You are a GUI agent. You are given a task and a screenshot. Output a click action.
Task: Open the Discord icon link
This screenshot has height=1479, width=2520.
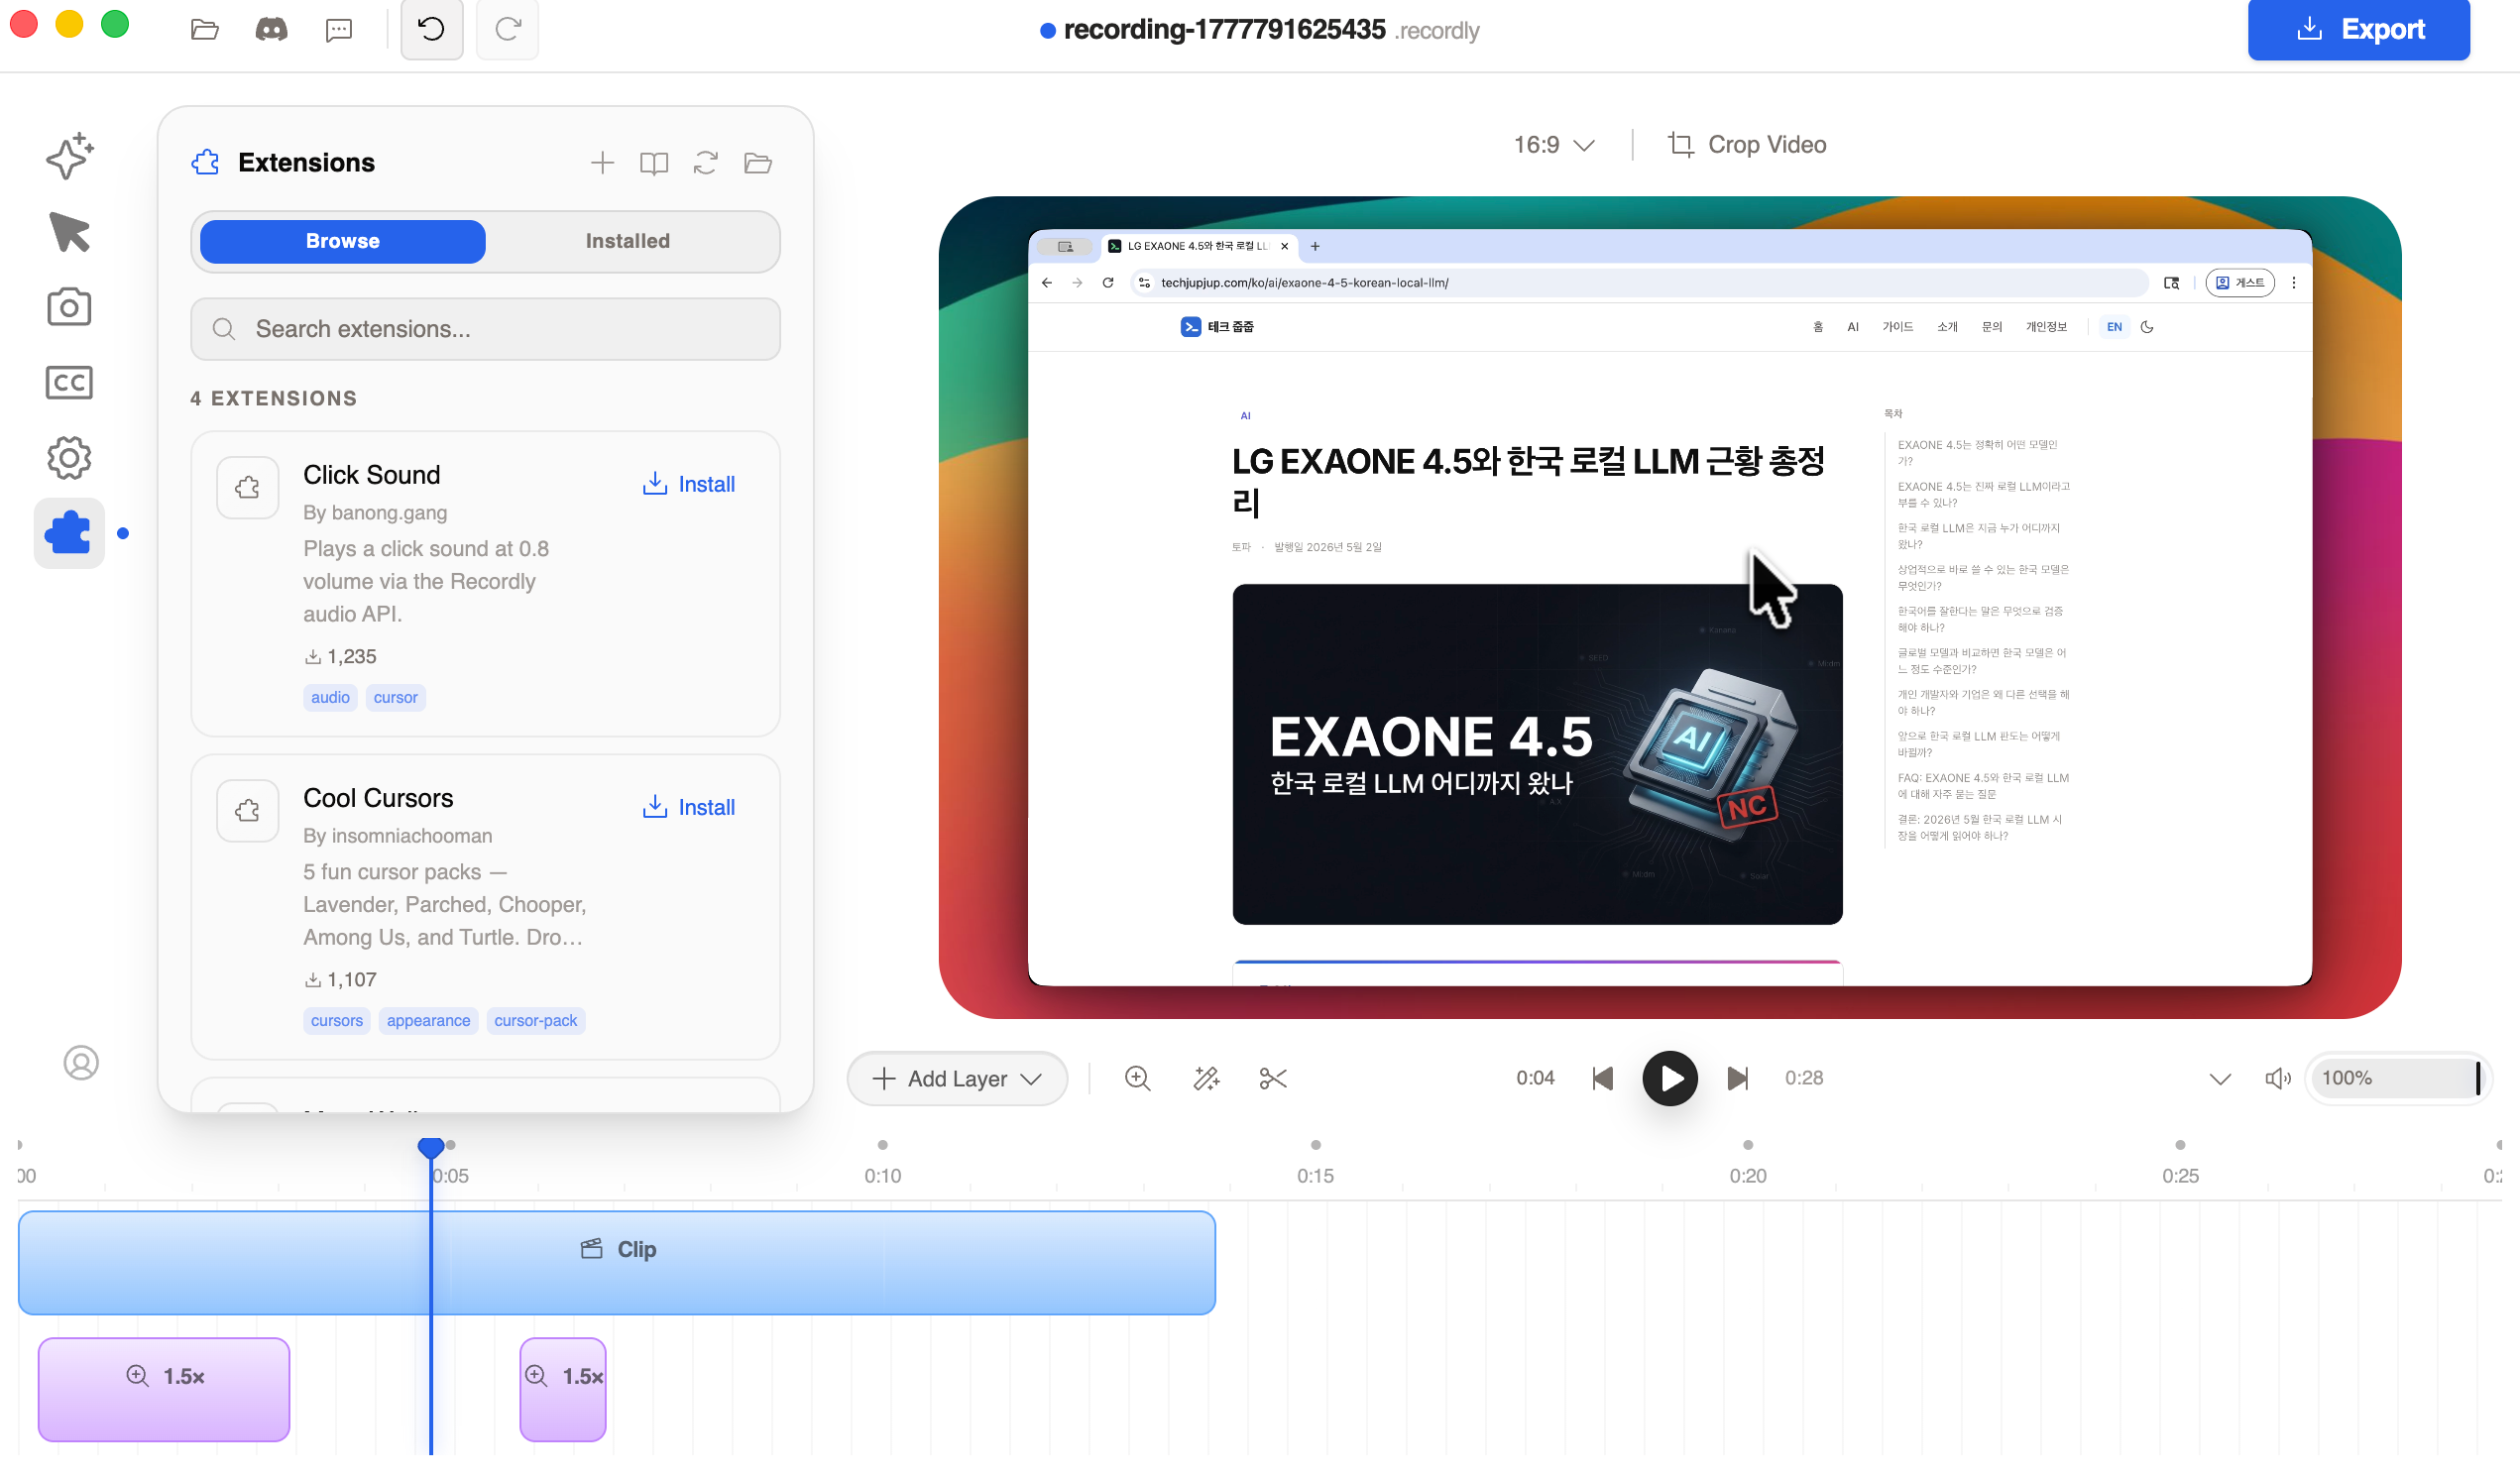[x=271, y=29]
